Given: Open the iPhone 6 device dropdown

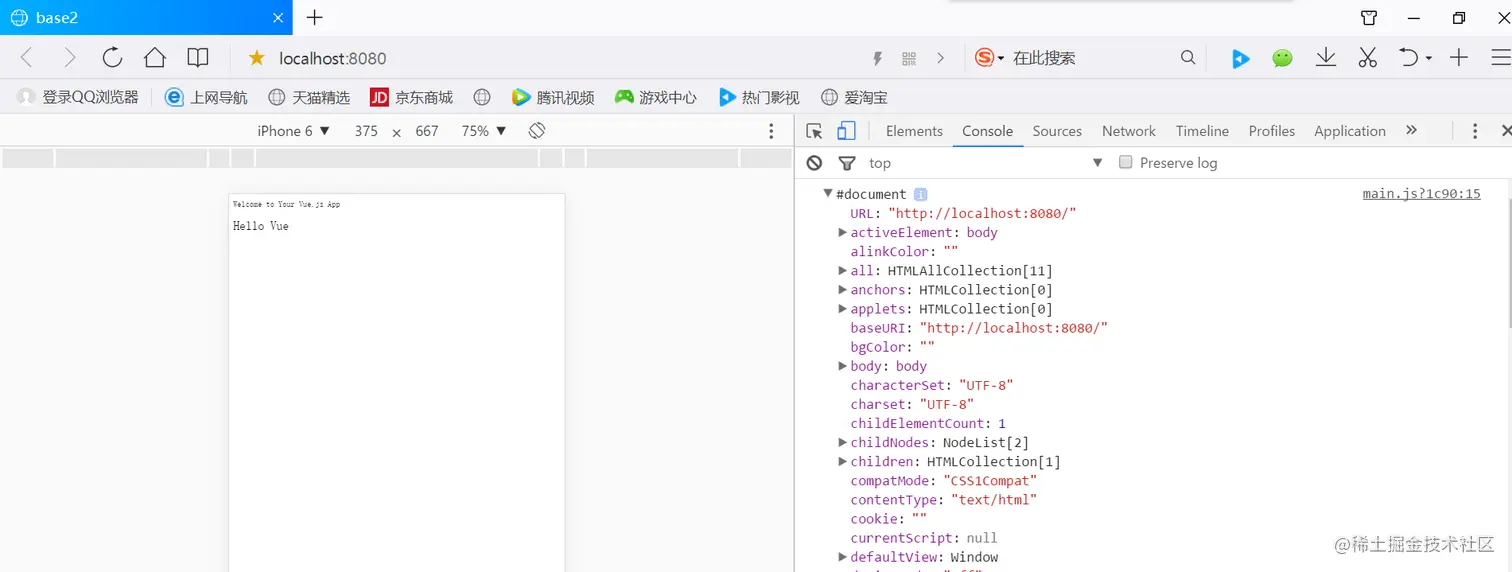Looking at the screenshot, I should coord(293,131).
